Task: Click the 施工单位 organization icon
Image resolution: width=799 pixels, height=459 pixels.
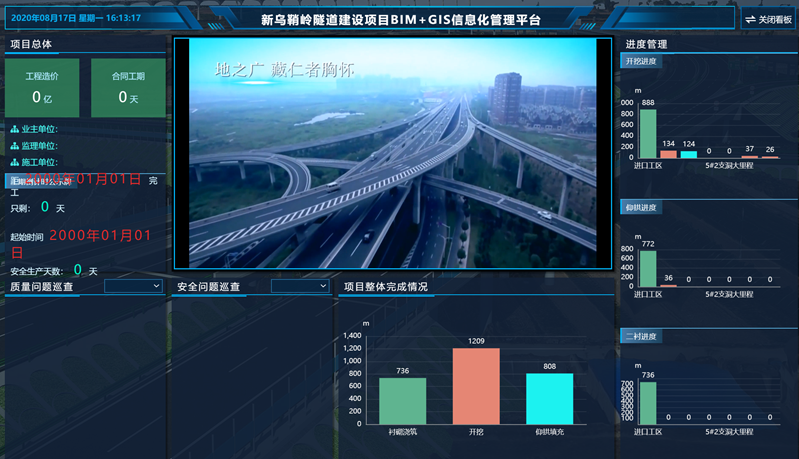Action: [14, 162]
